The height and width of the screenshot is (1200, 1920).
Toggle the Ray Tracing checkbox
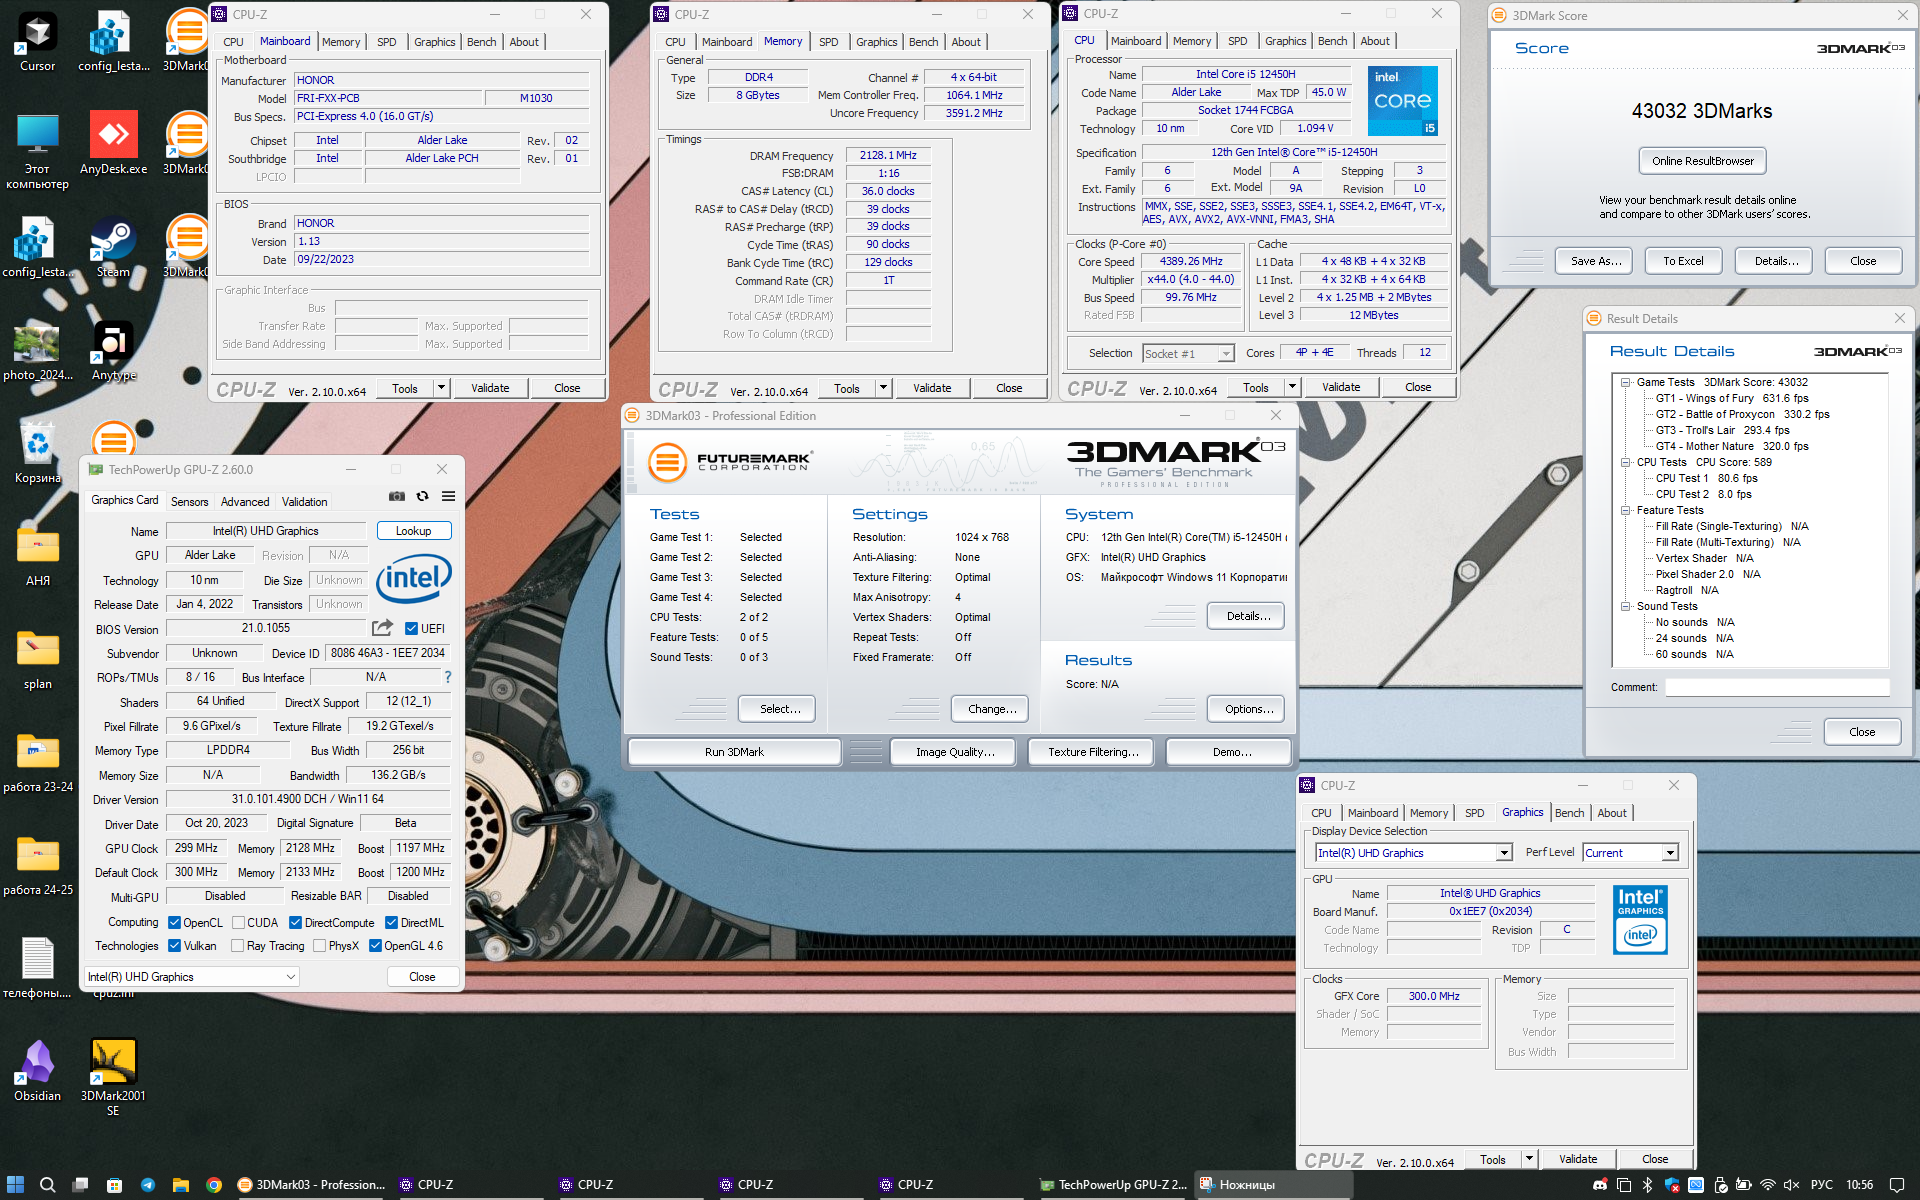237,946
